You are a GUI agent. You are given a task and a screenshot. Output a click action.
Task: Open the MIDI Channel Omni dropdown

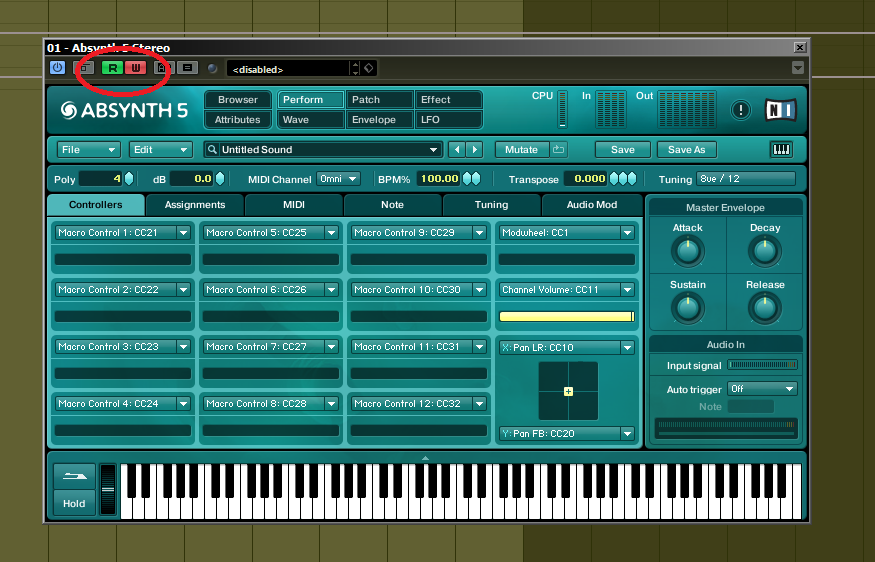(338, 179)
